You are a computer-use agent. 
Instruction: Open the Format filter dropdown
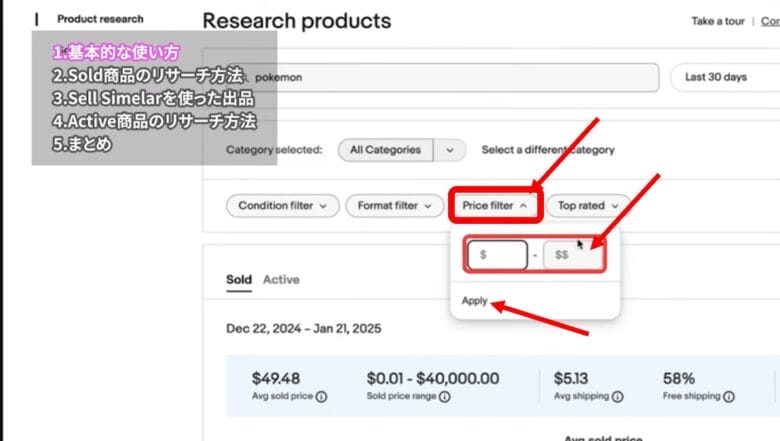pyautogui.click(x=394, y=206)
